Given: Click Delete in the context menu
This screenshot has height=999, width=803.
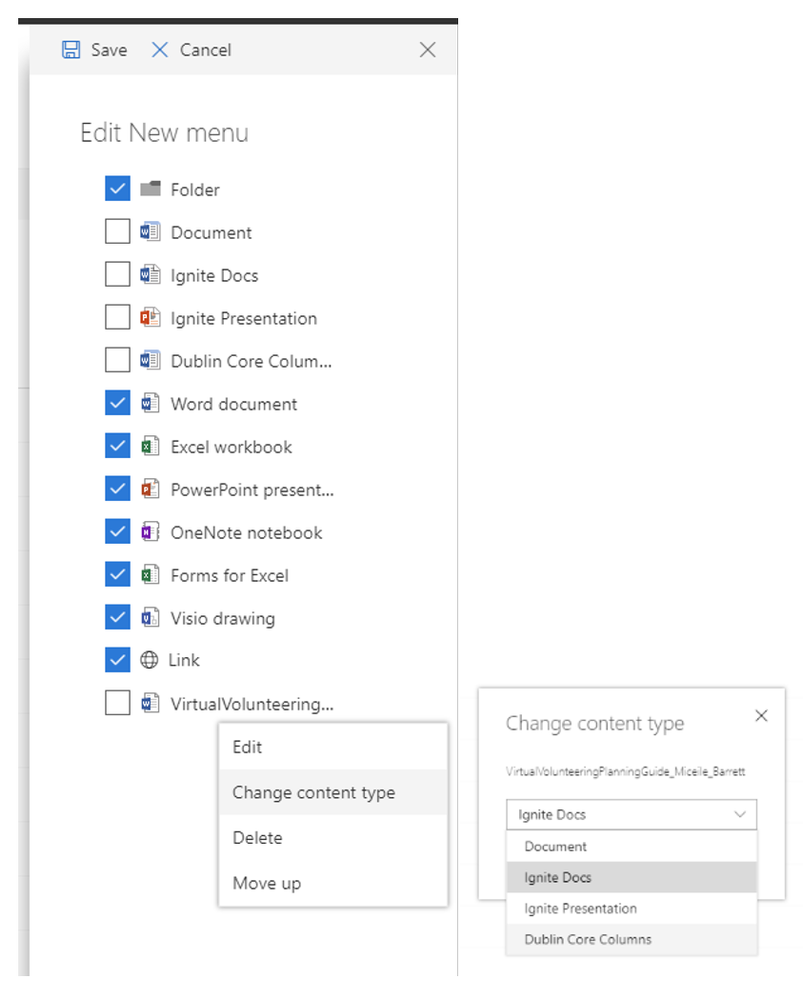Looking at the screenshot, I should click(258, 838).
